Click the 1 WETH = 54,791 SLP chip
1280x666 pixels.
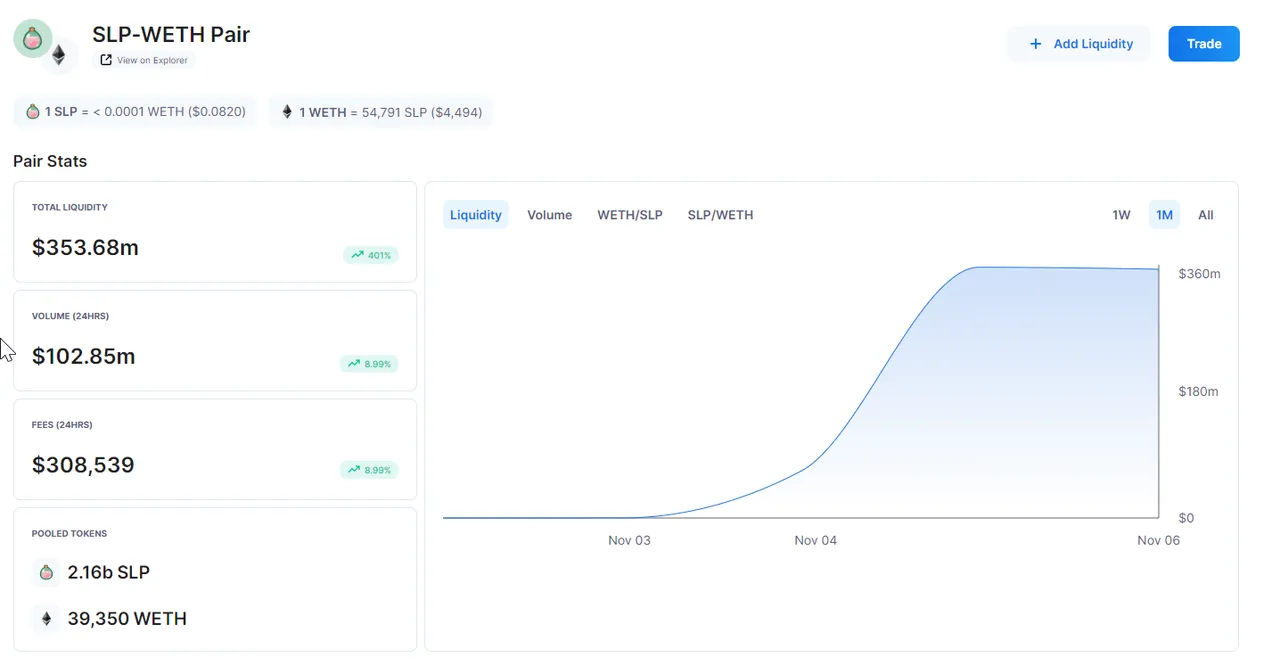[x=381, y=112]
